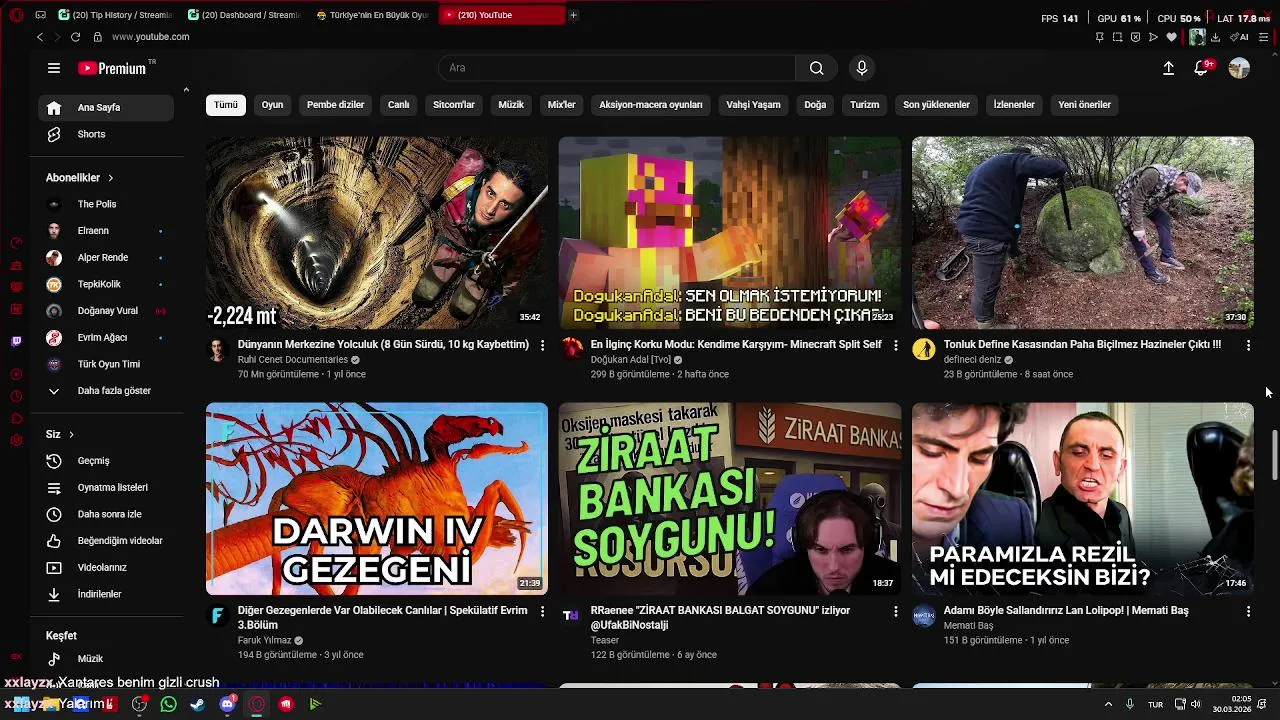The width and height of the screenshot is (1280, 720).
Task: Open options menu for RRaenee ZİRAAT BANKASI video
Action: pos(895,611)
